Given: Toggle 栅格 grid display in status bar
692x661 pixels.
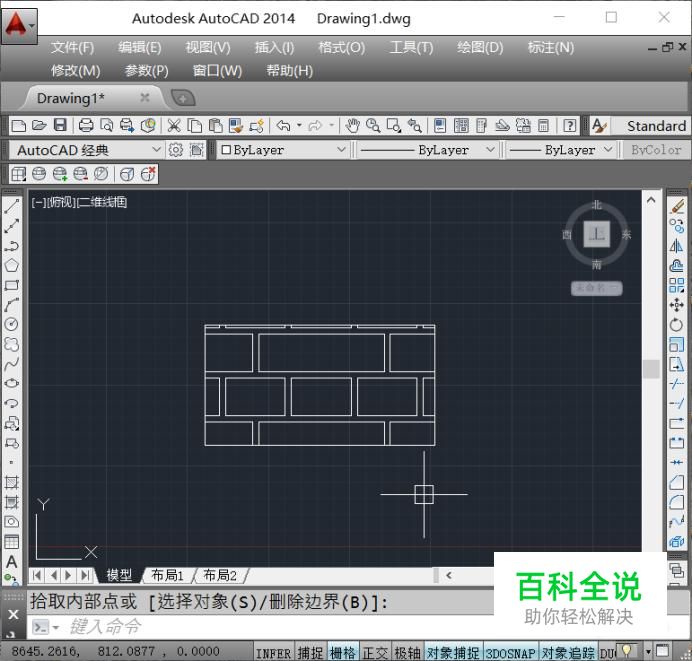Looking at the screenshot, I should (343, 652).
